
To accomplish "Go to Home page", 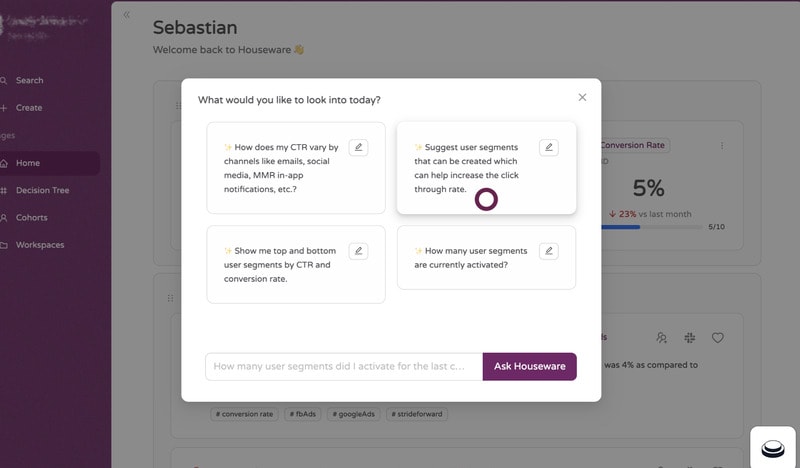I will pos(27,163).
